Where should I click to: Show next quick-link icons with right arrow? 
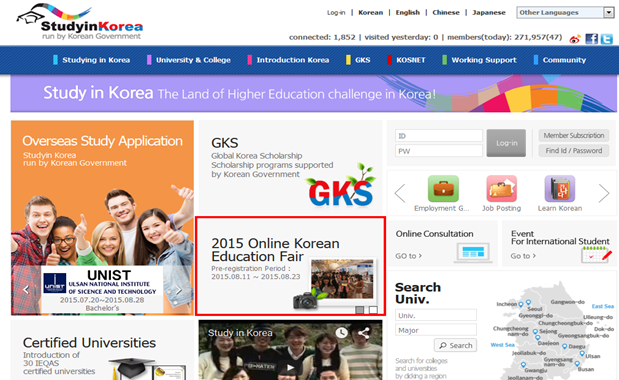[x=604, y=193]
